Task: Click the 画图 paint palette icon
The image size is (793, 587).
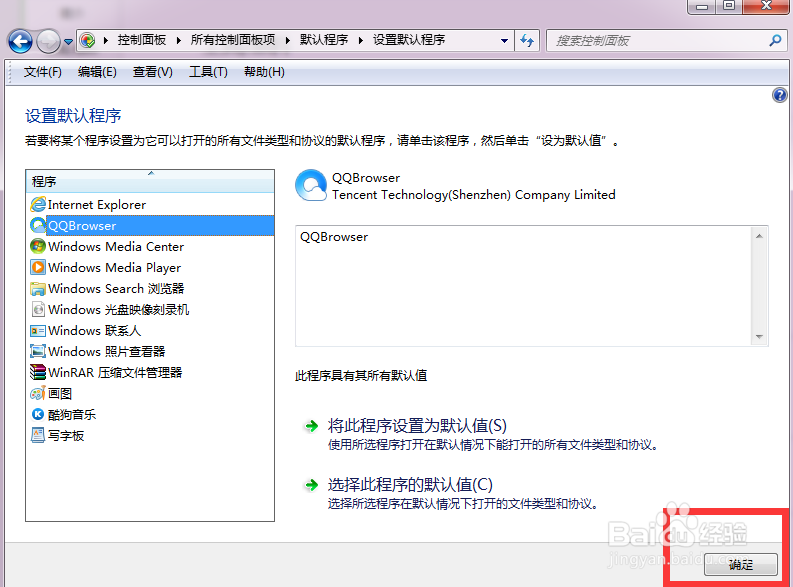Action: [x=38, y=393]
